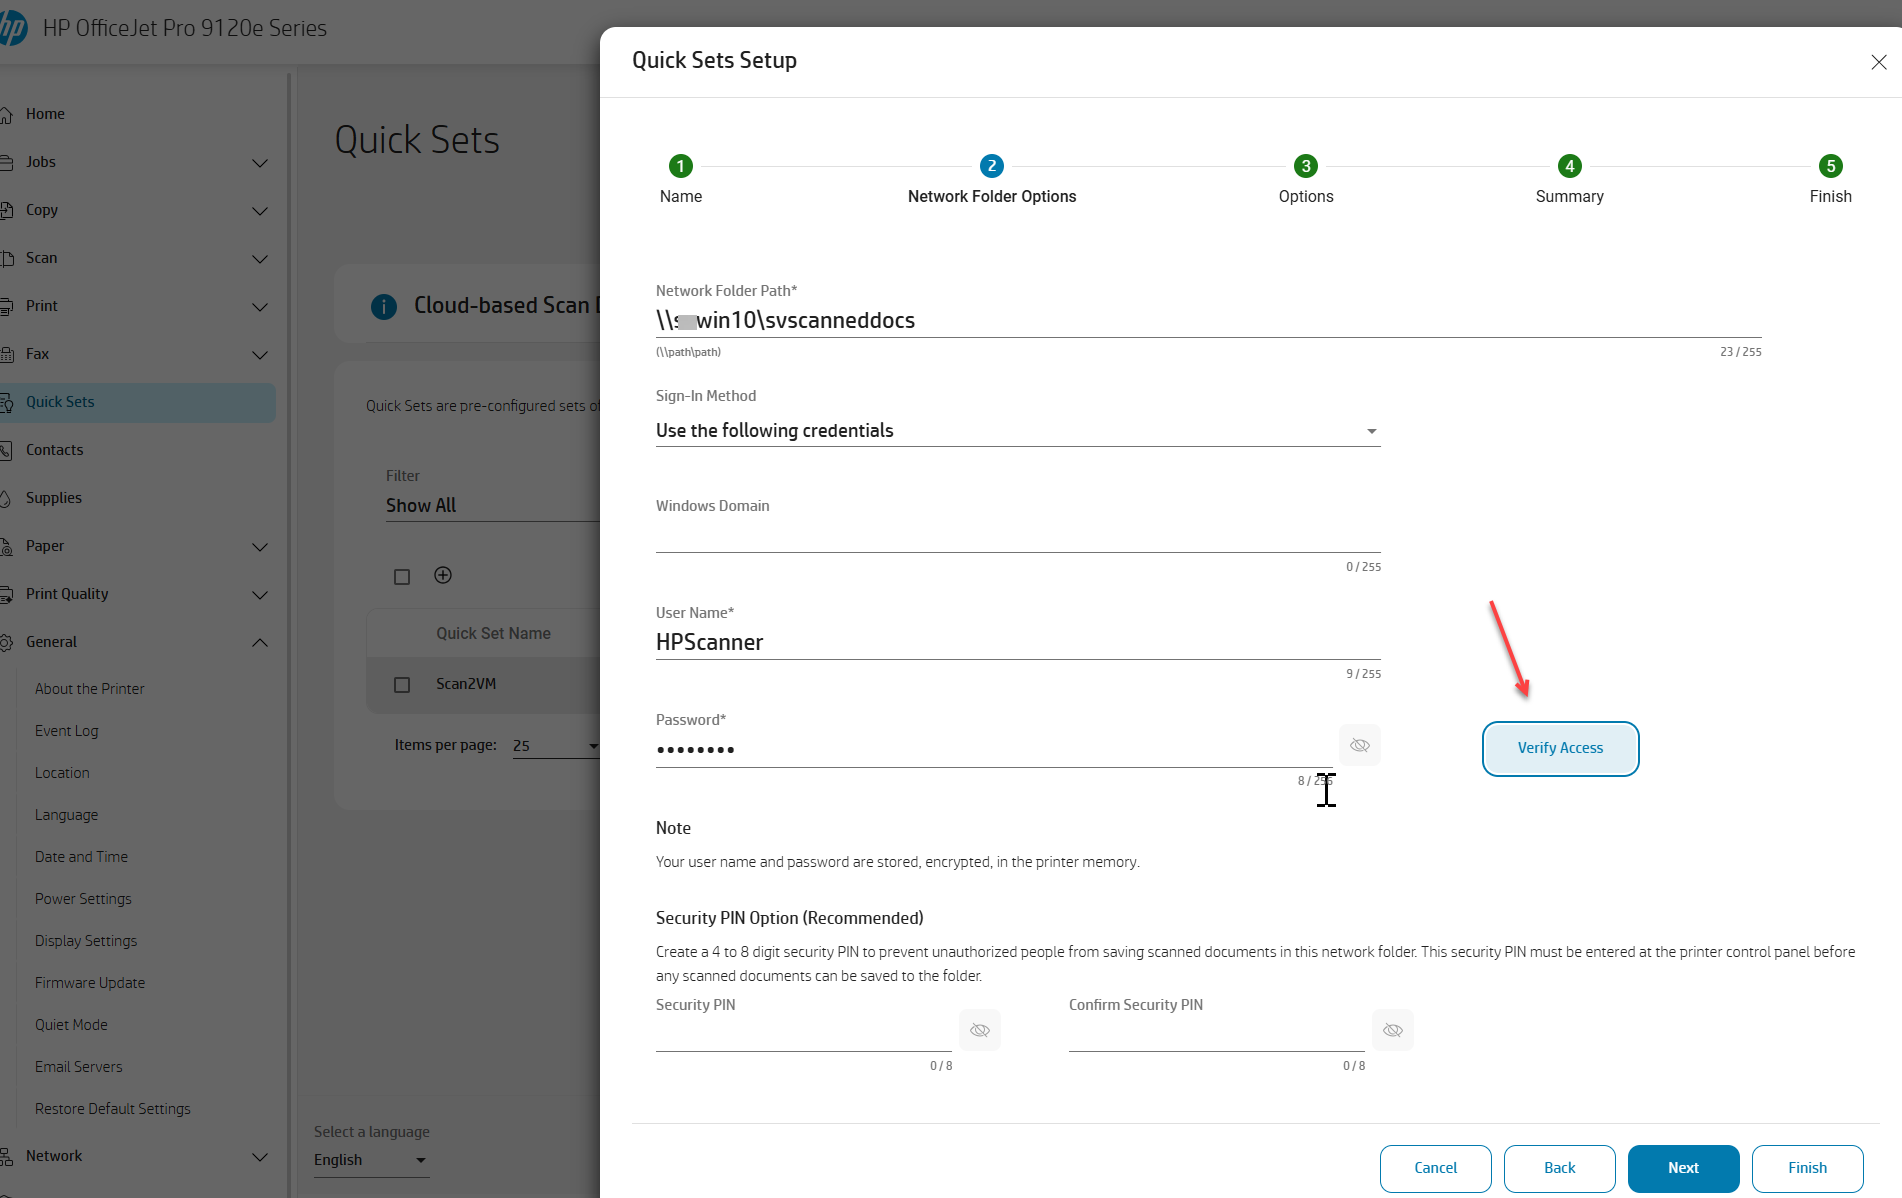
Task: Open About the Printer page
Action: [90, 689]
